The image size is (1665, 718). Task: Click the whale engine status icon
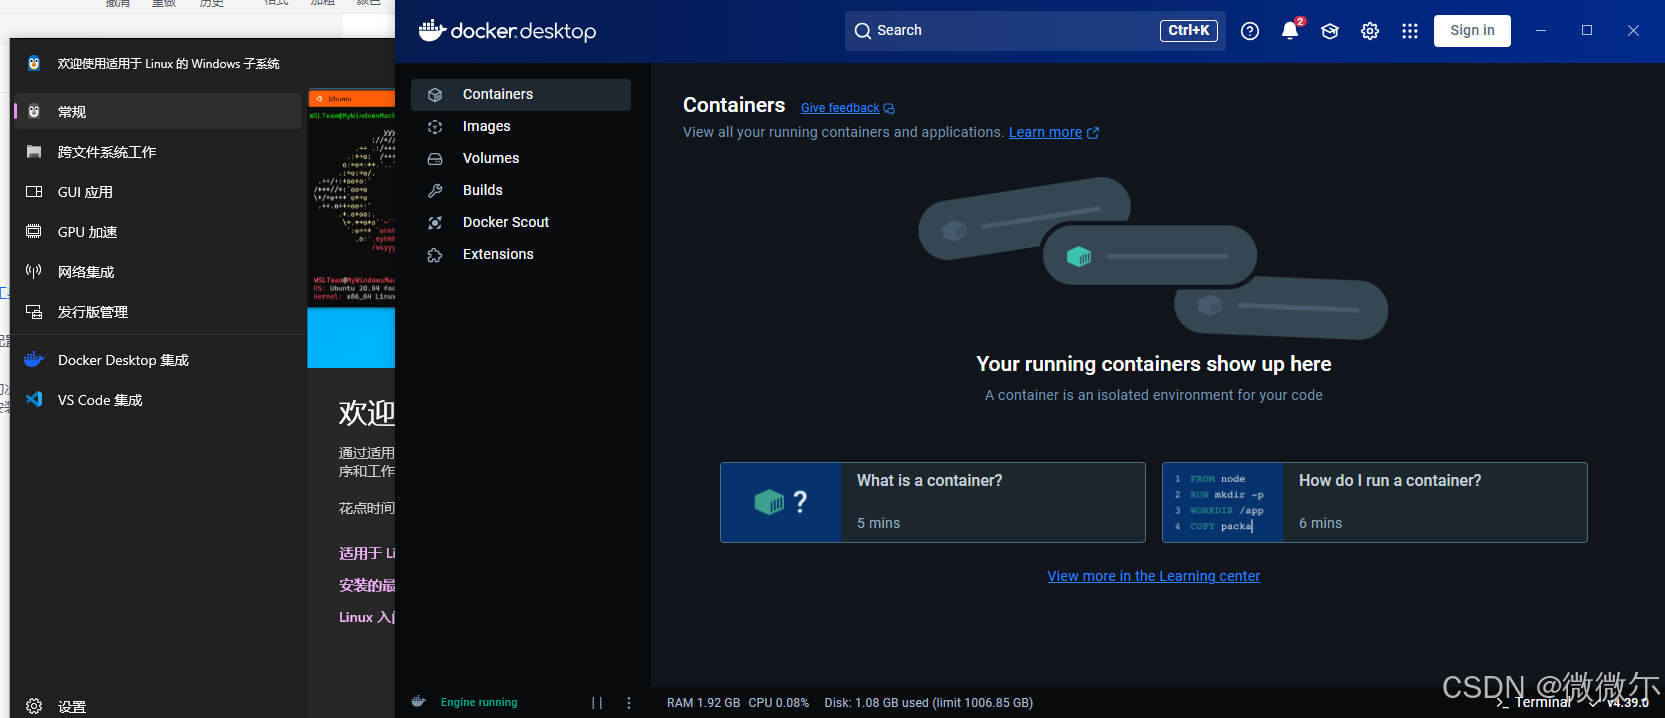pos(418,702)
